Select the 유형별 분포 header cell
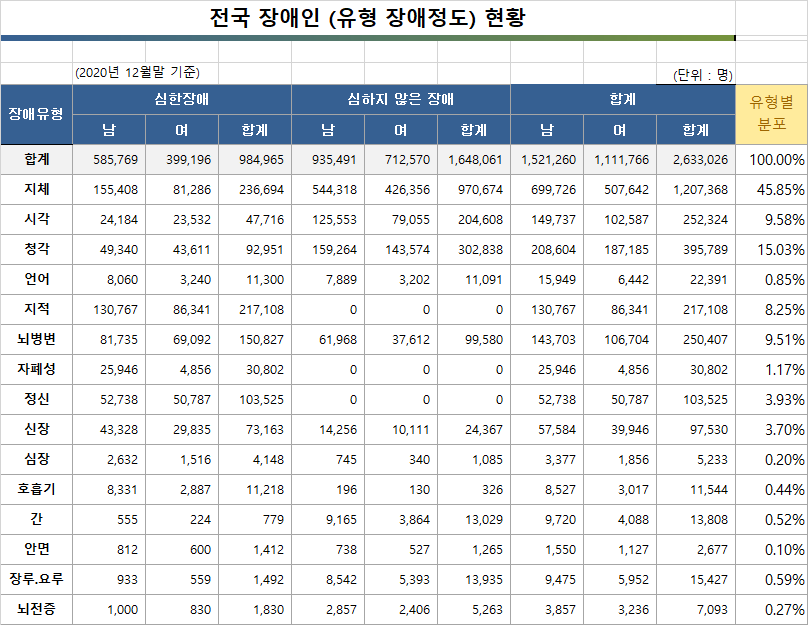Viewport: 808px width, 625px height. point(771,114)
